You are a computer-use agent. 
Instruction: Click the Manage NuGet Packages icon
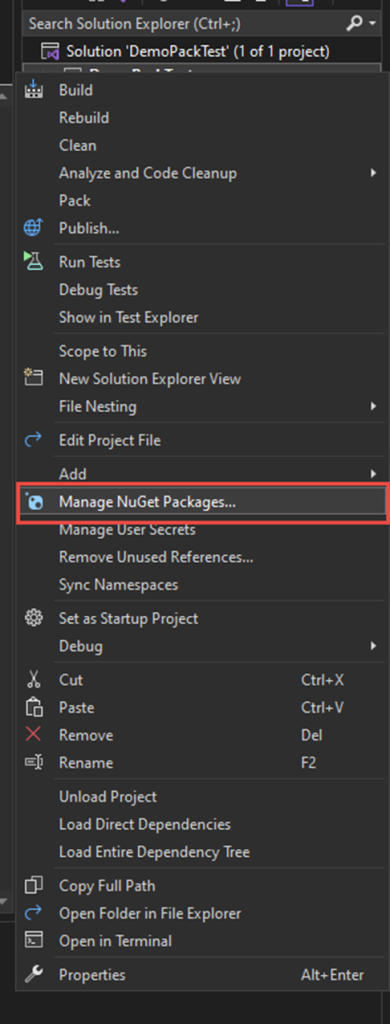pyautogui.click(x=35, y=502)
